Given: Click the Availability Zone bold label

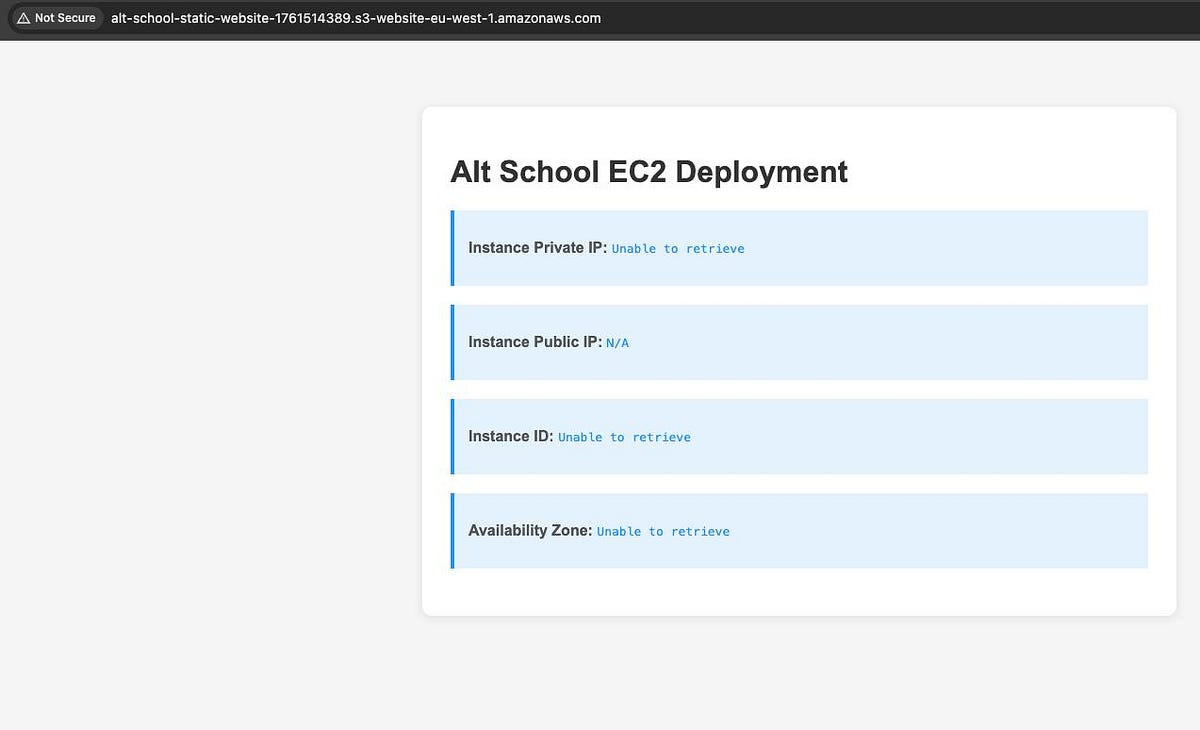Looking at the screenshot, I should point(530,530).
